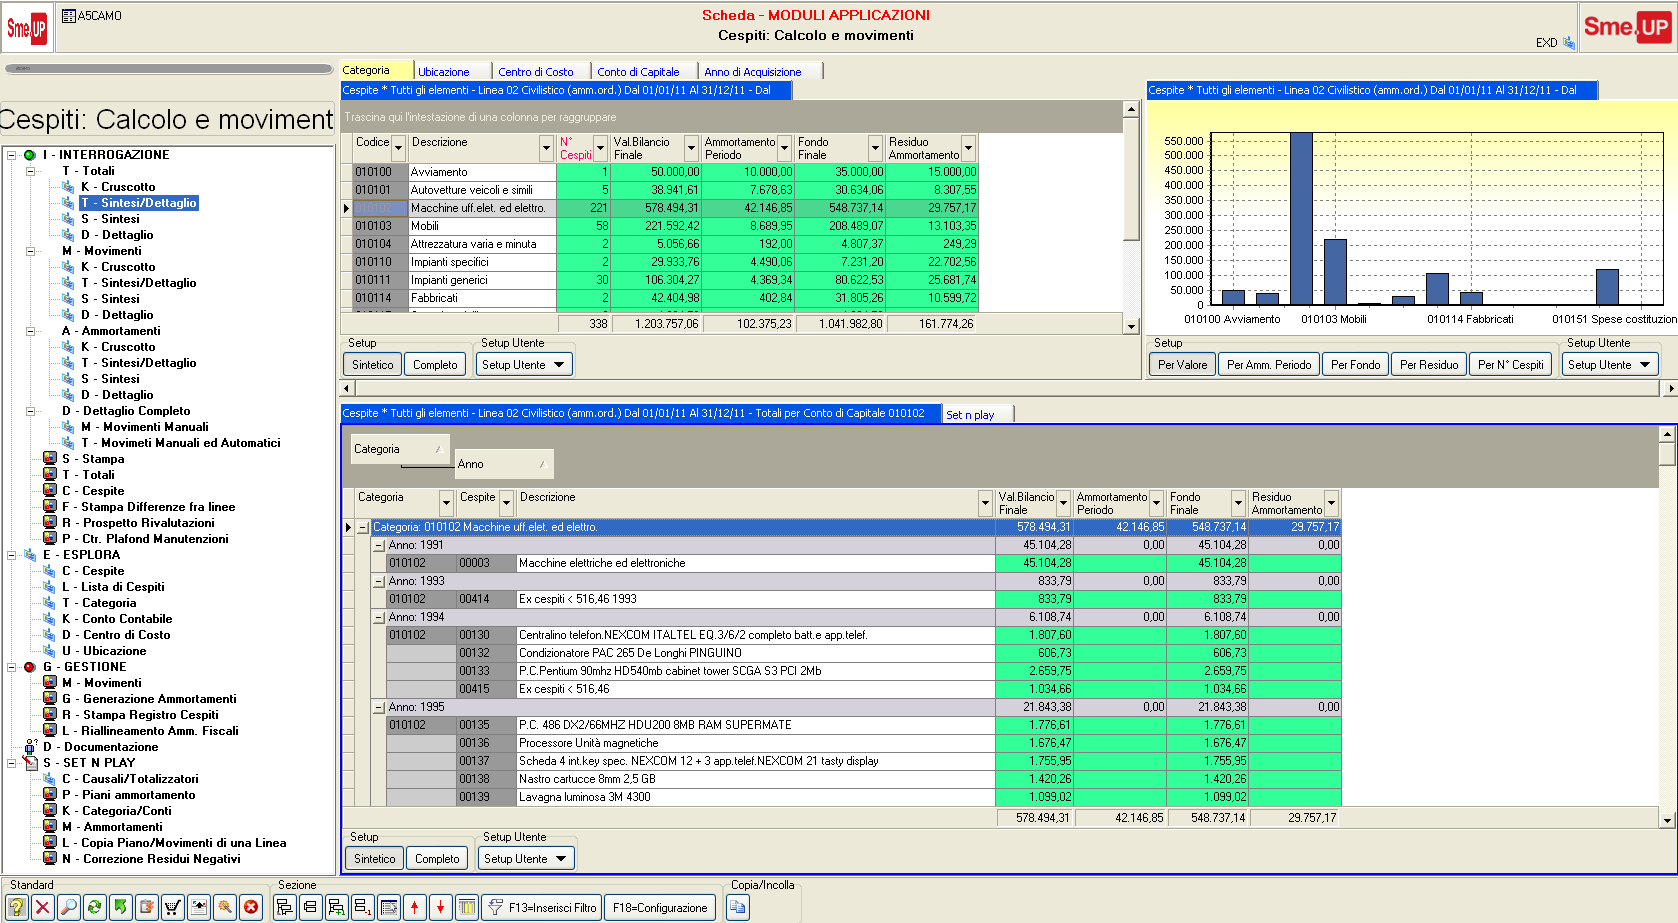The image size is (1678, 923).
Task: Click the F13=Inserisci Filtro button
Action: (x=542, y=907)
